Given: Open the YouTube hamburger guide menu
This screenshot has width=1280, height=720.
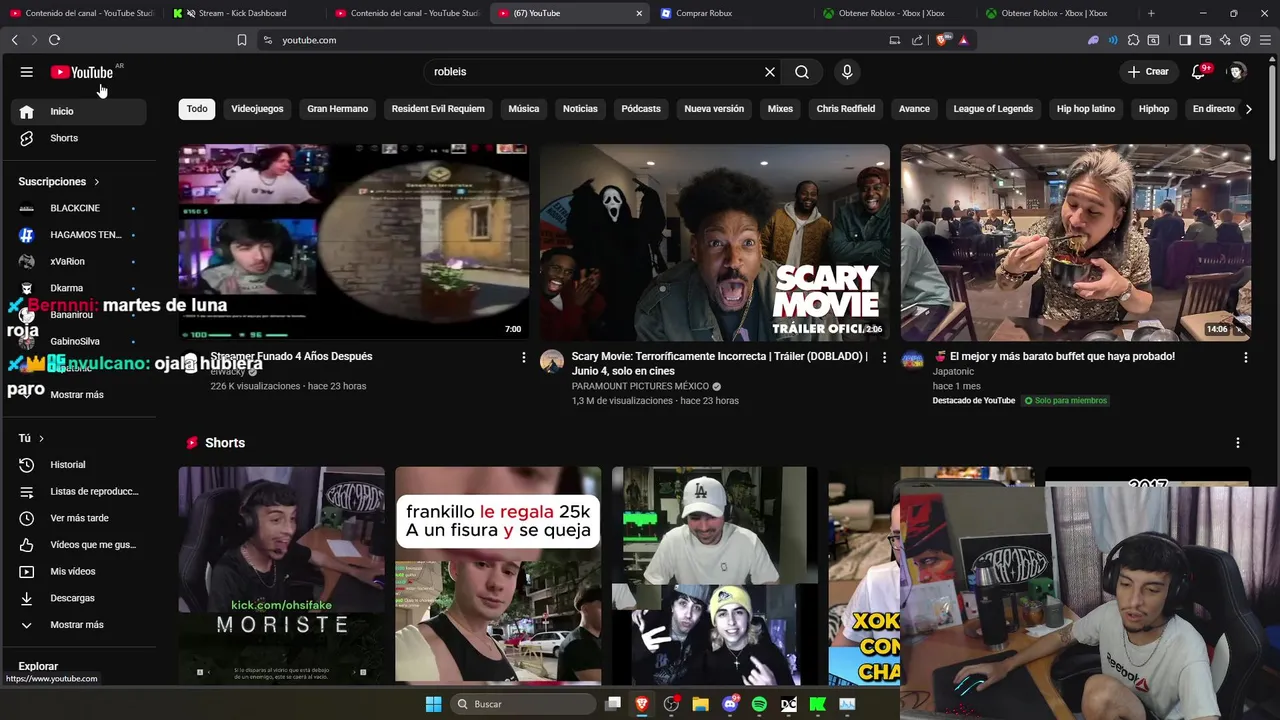Looking at the screenshot, I should tap(27, 72).
